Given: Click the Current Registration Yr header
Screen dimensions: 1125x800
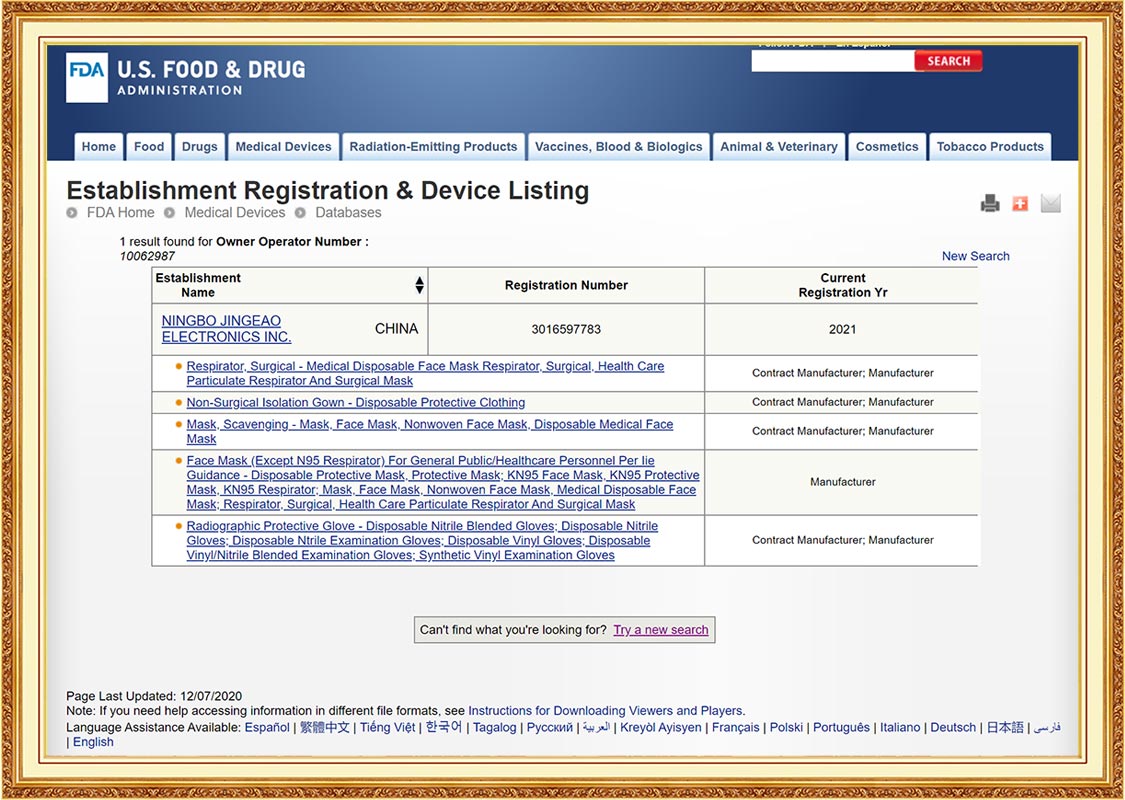Looking at the screenshot, I should tap(842, 285).
